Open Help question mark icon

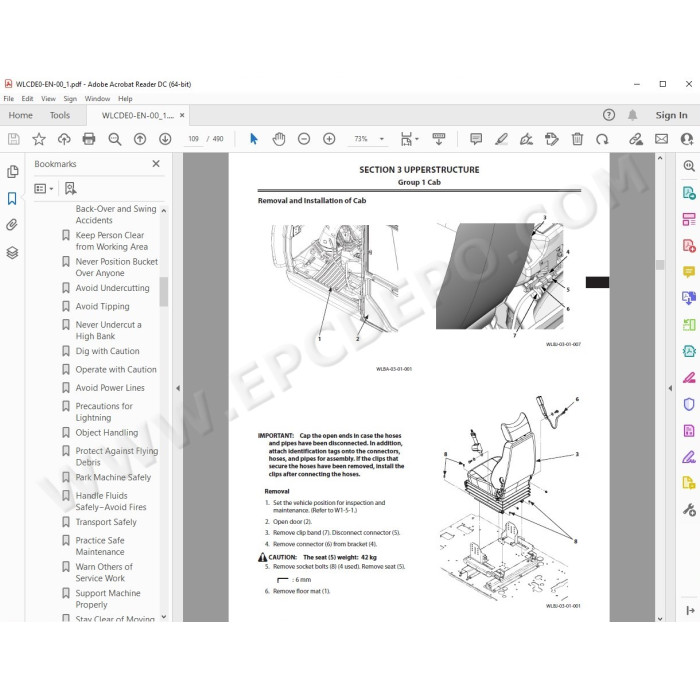pos(608,115)
